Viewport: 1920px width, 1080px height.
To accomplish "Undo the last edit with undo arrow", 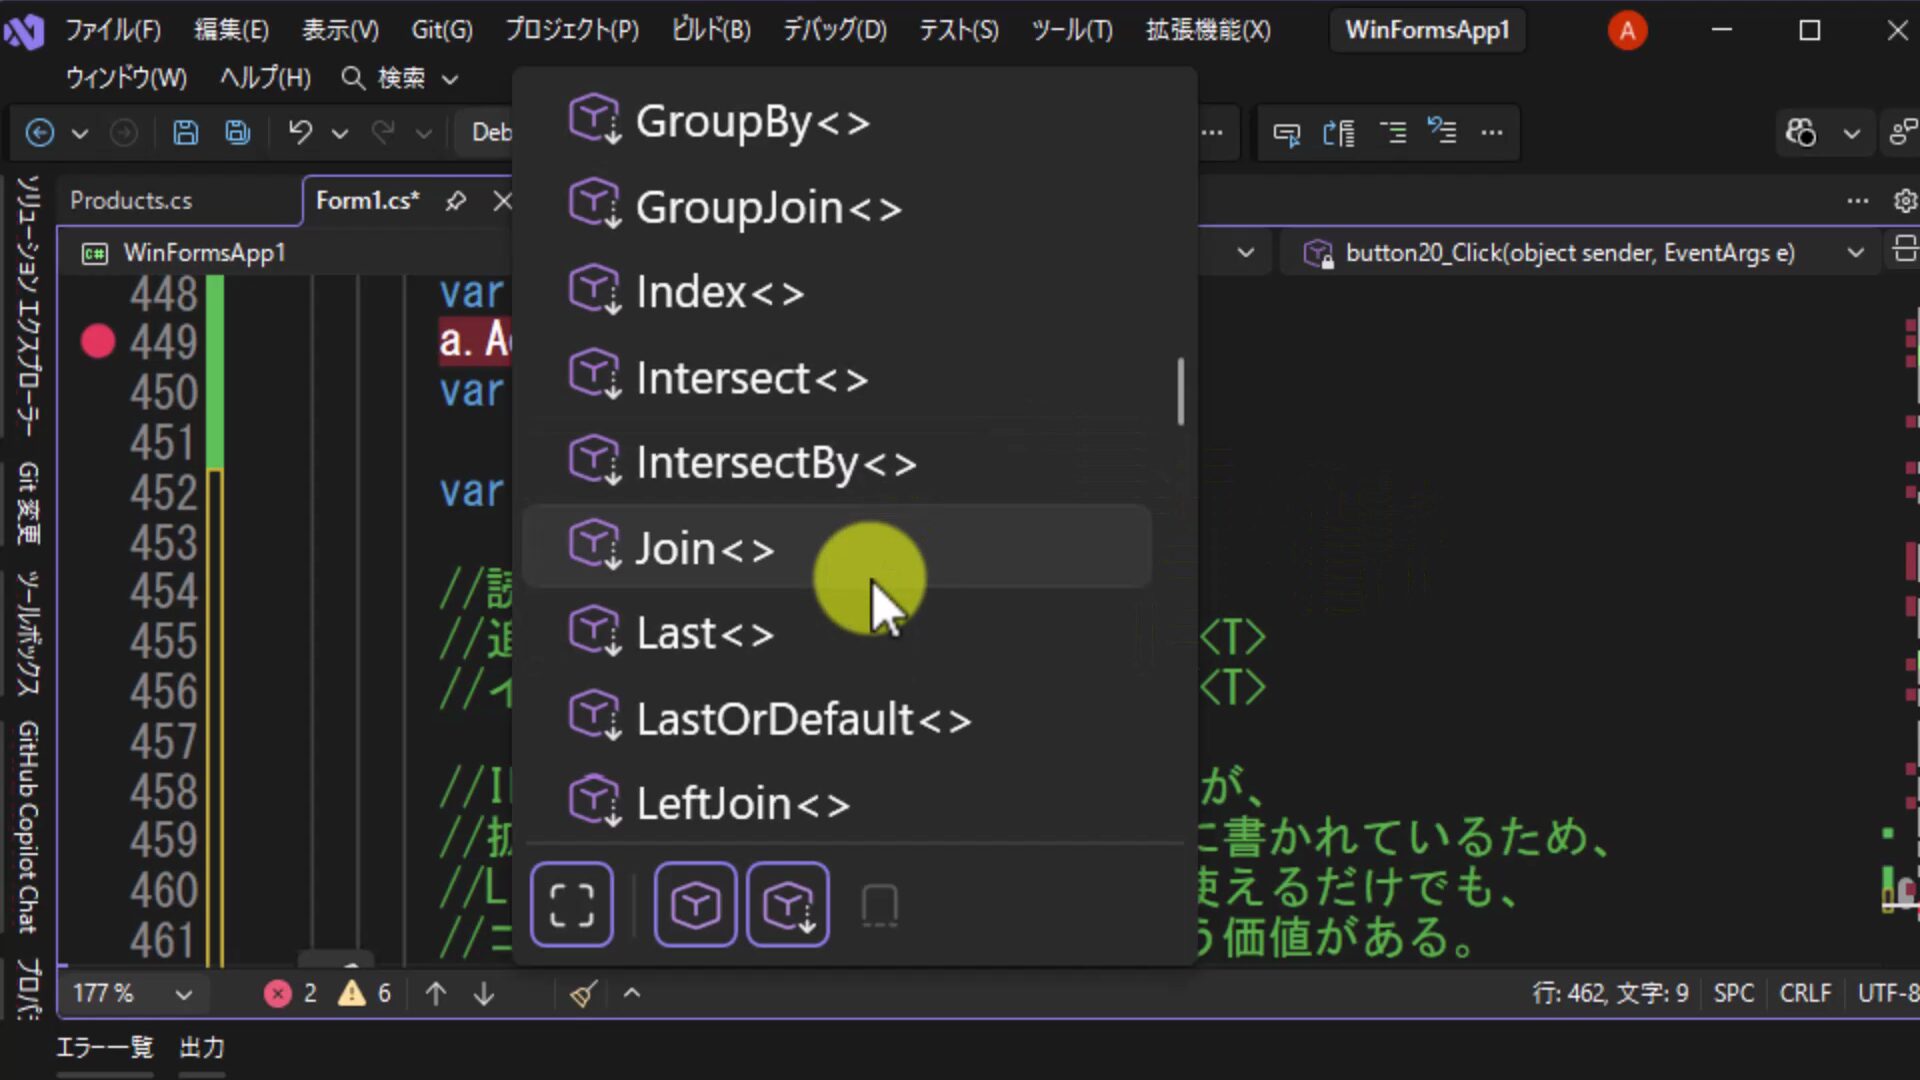I will tap(300, 132).
